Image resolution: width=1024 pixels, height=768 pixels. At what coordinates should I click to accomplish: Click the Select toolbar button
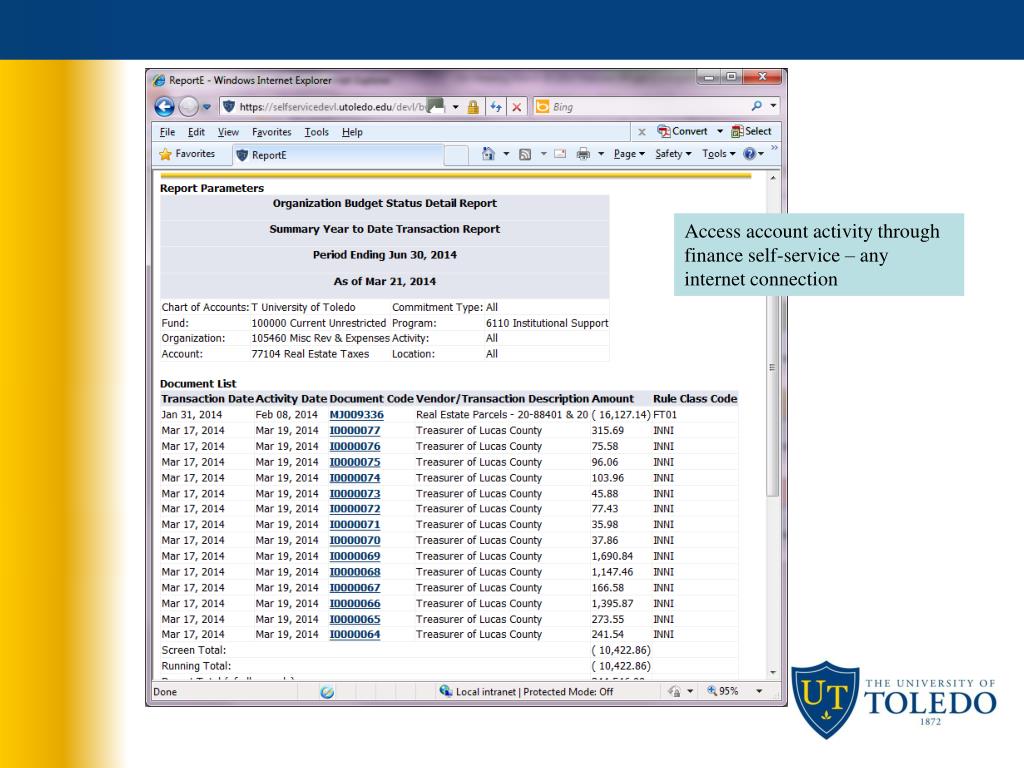(x=751, y=131)
